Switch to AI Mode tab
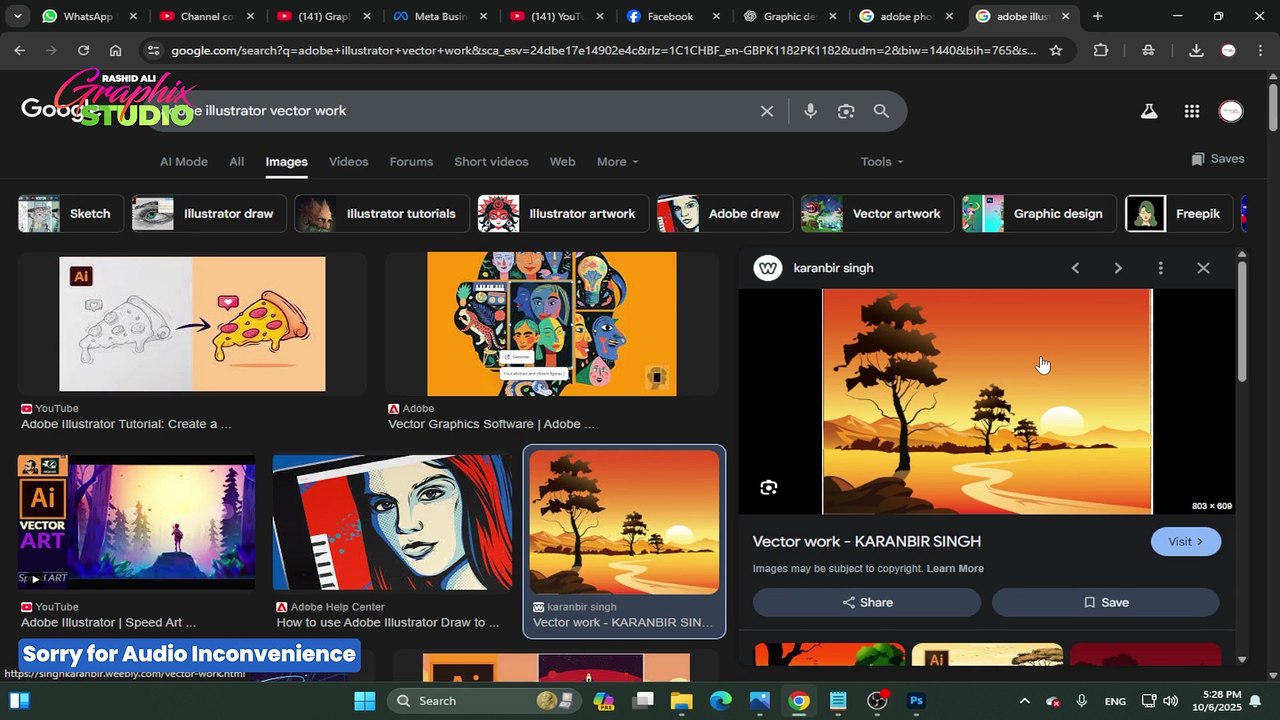The width and height of the screenshot is (1280, 720). [x=184, y=162]
